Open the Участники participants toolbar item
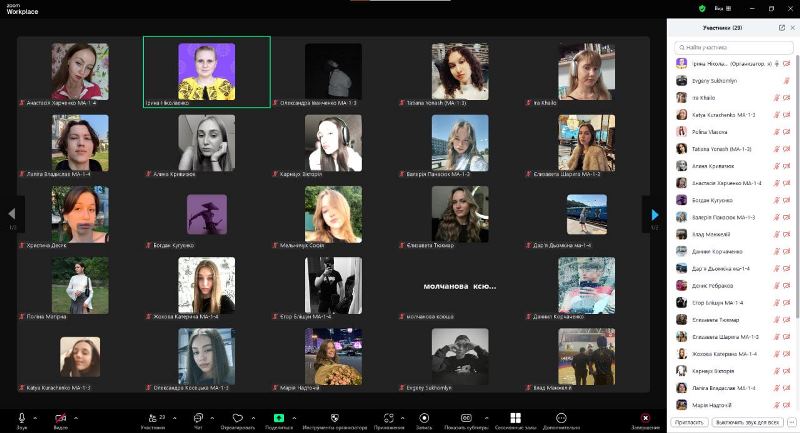 [x=153, y=418]
